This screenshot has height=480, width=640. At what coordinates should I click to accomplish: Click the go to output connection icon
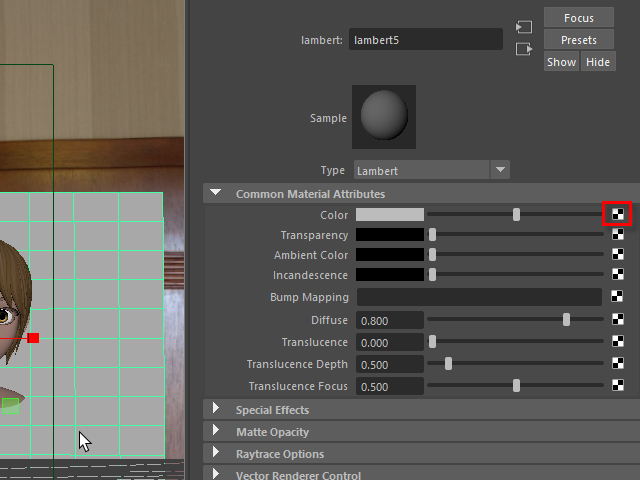(523, 49)
